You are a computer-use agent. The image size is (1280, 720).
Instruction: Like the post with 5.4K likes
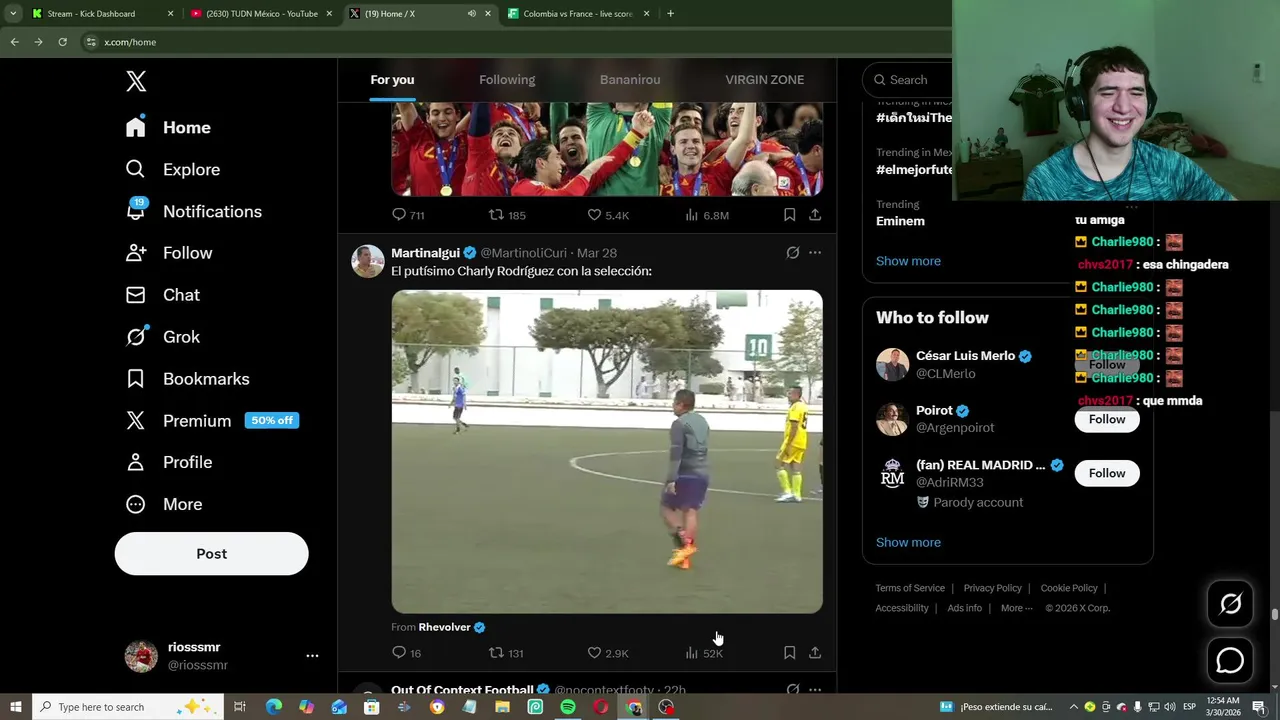[607, 215]
